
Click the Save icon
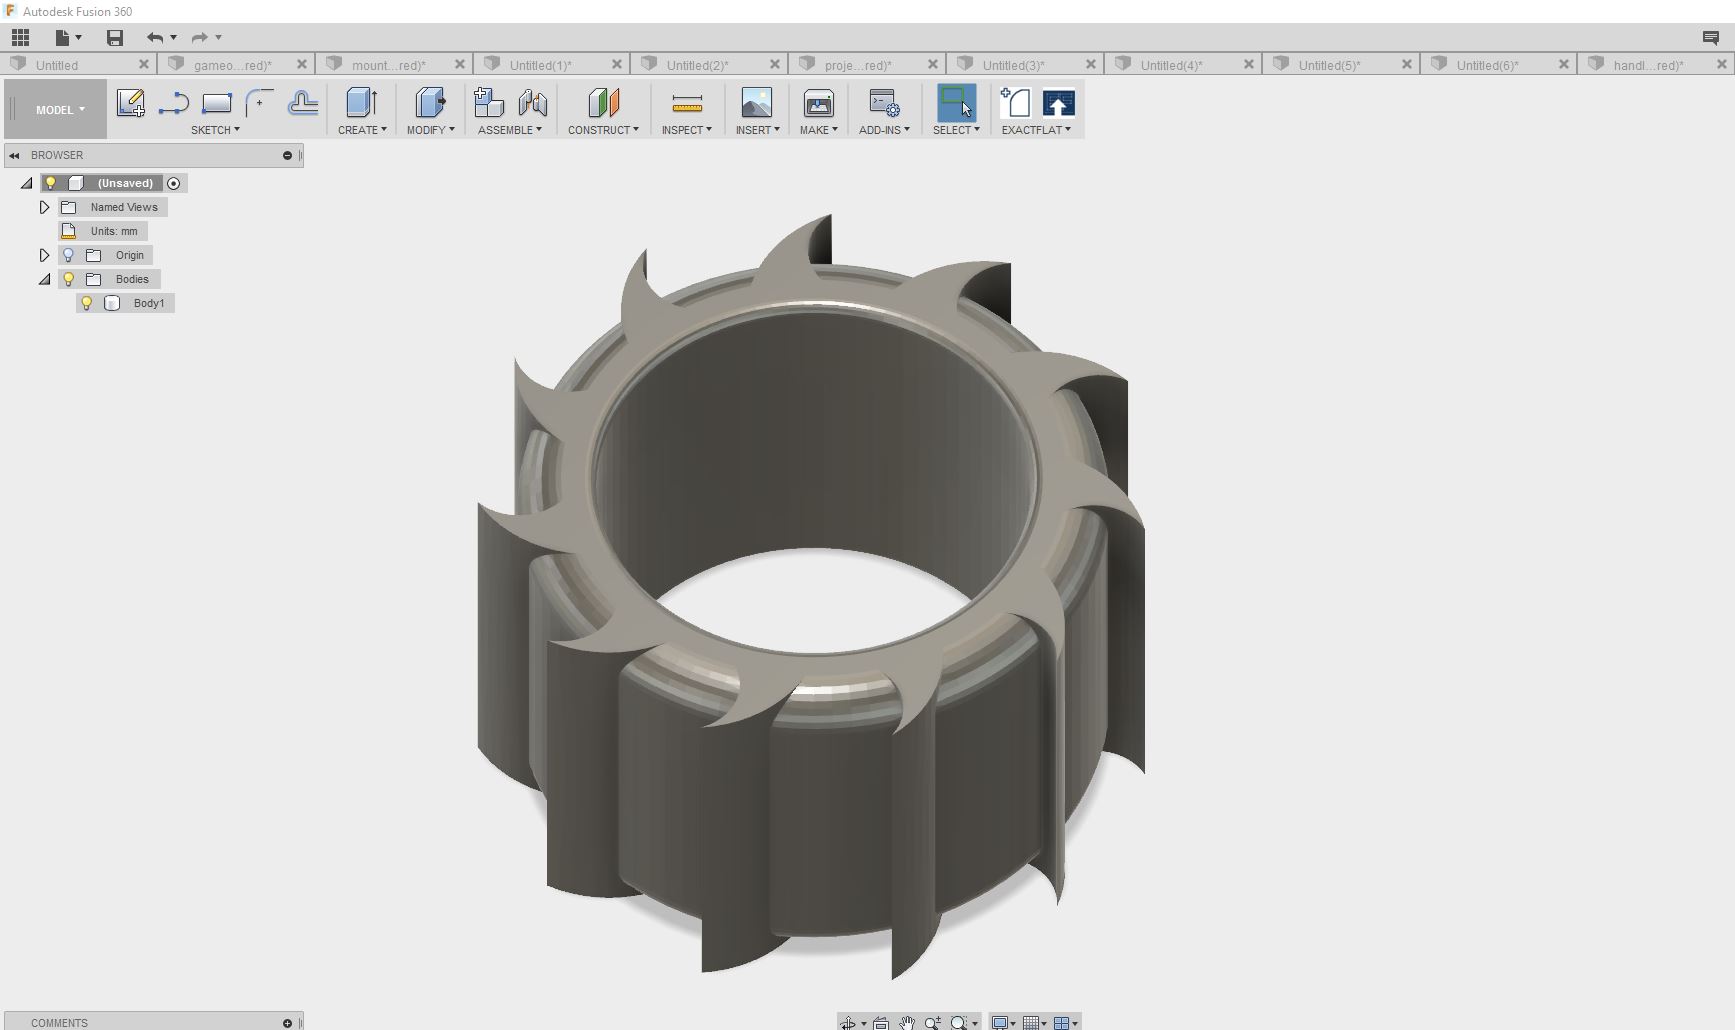[115, 38]
